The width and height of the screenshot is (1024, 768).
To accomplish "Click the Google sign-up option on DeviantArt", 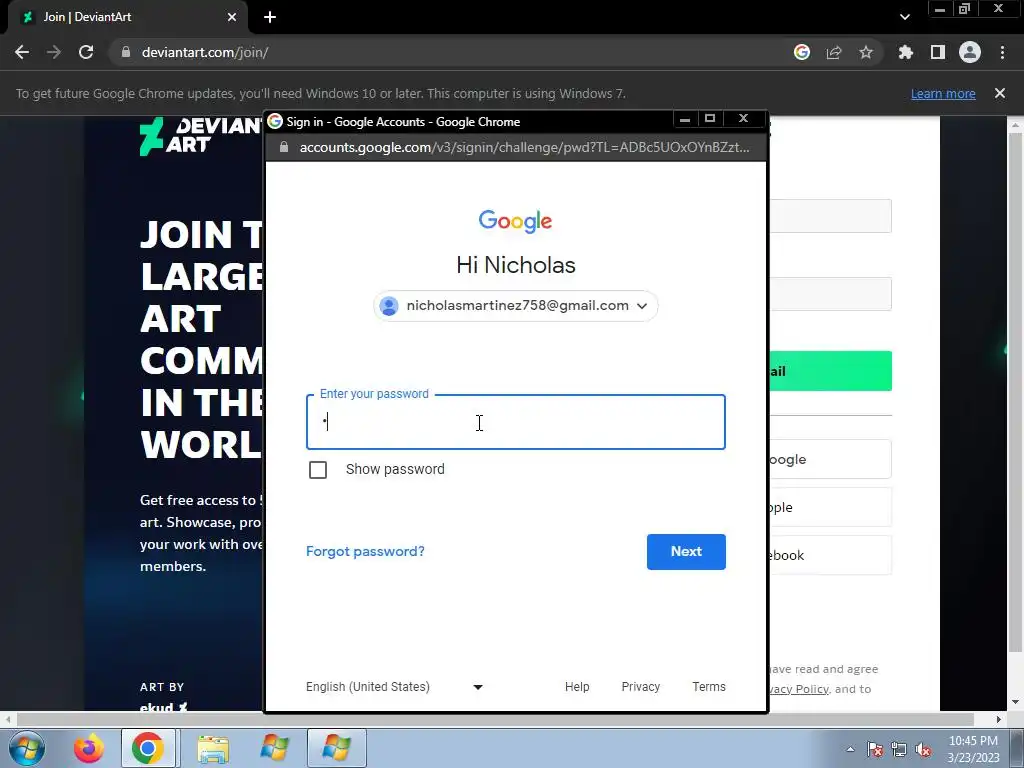I will (830, 459).
